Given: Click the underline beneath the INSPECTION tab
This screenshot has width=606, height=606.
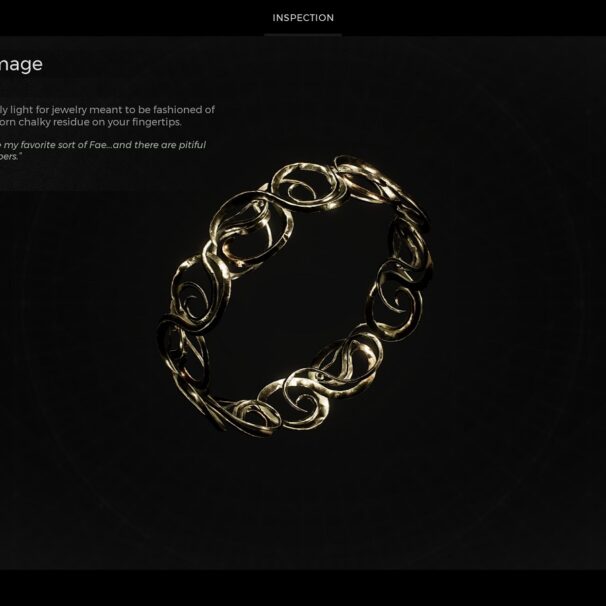Looking at the screenshot, I should (303, 35).
